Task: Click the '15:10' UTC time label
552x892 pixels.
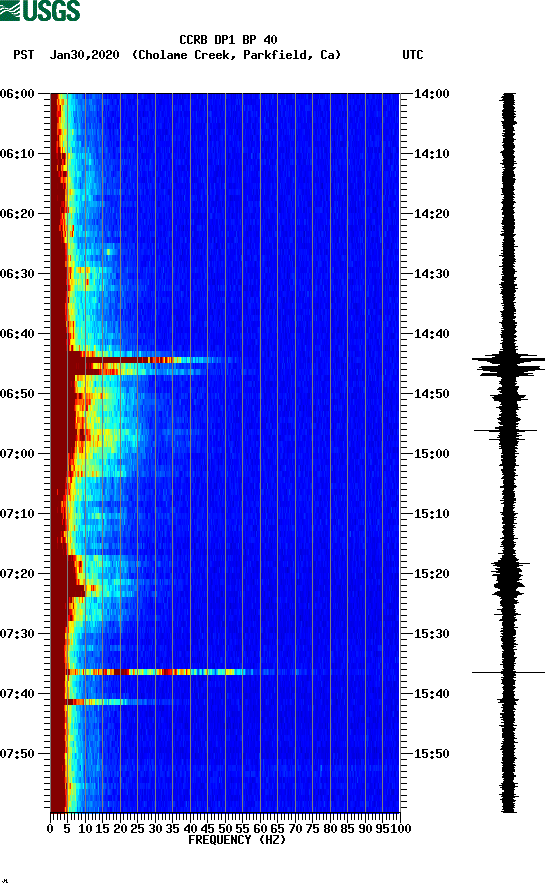Action: [x=431, y=514]
